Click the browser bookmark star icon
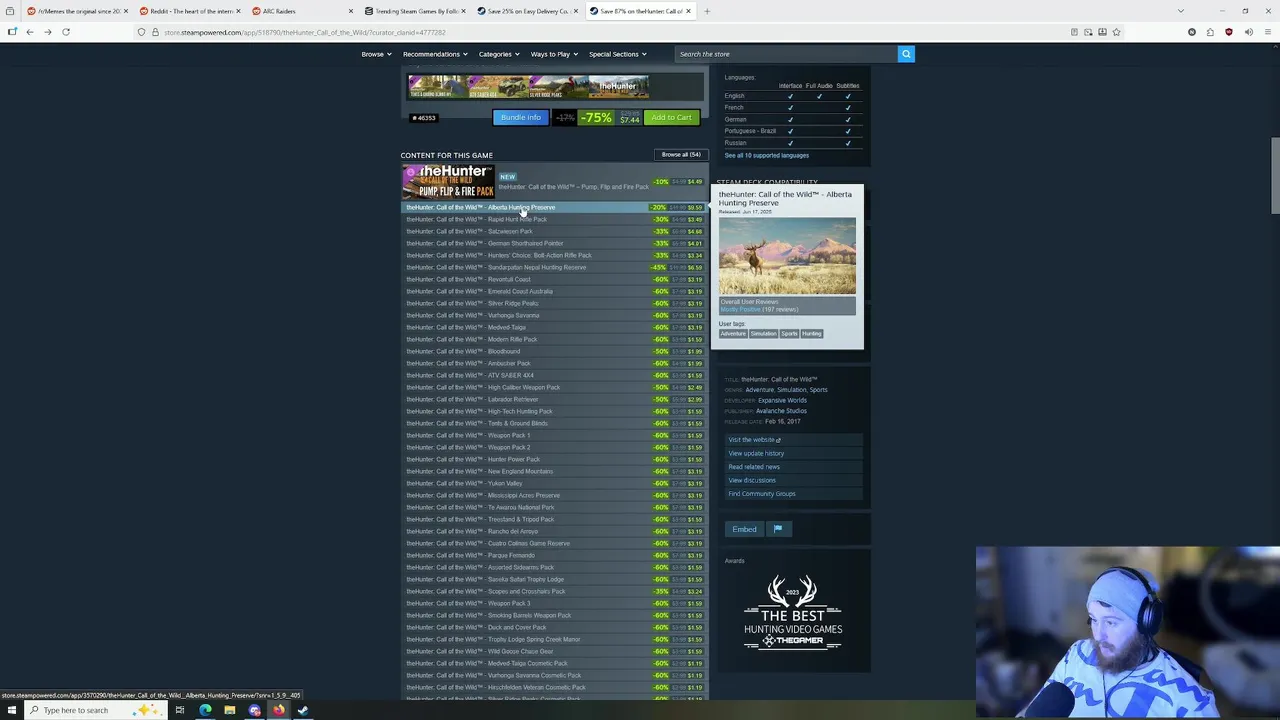The image size is (1280, 720). point(1116,32)
